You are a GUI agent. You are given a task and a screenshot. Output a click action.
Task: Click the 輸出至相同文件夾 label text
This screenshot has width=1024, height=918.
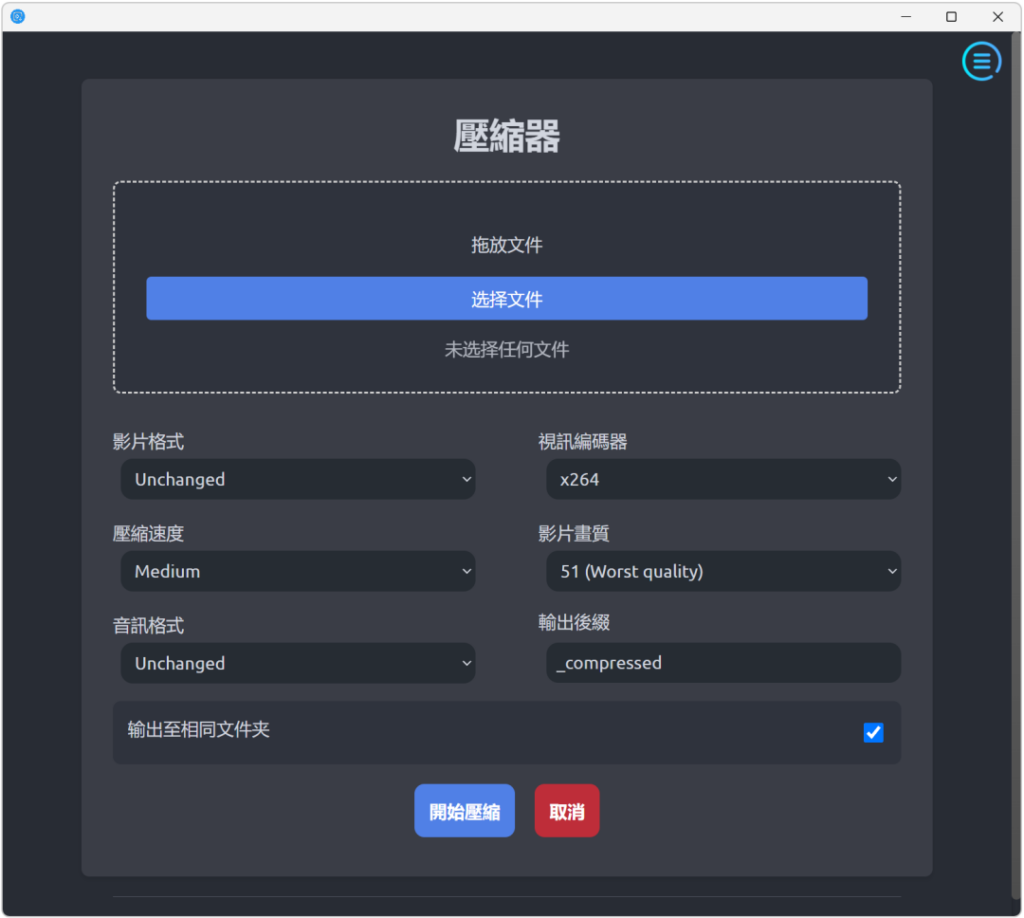coord(199,730)
